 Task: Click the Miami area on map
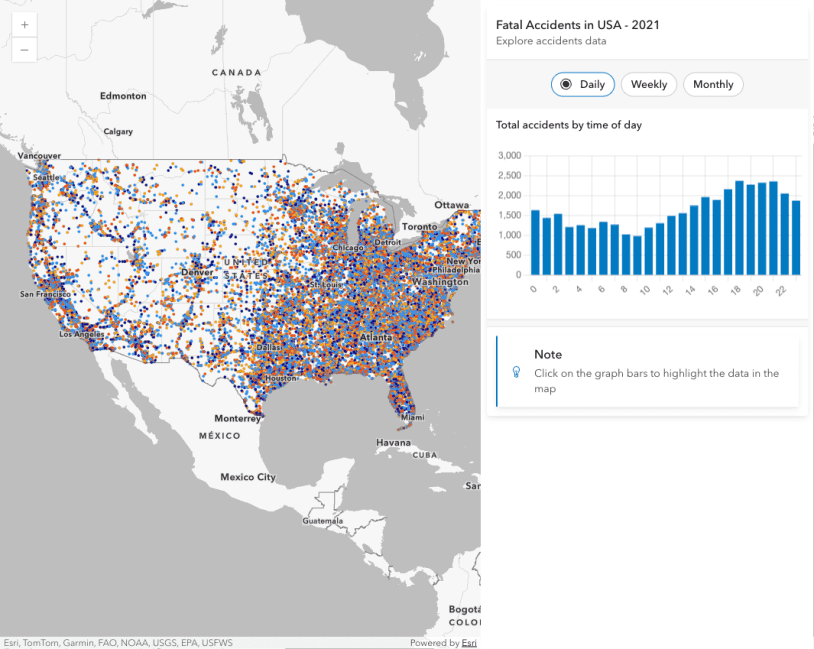tap(411, 416)
